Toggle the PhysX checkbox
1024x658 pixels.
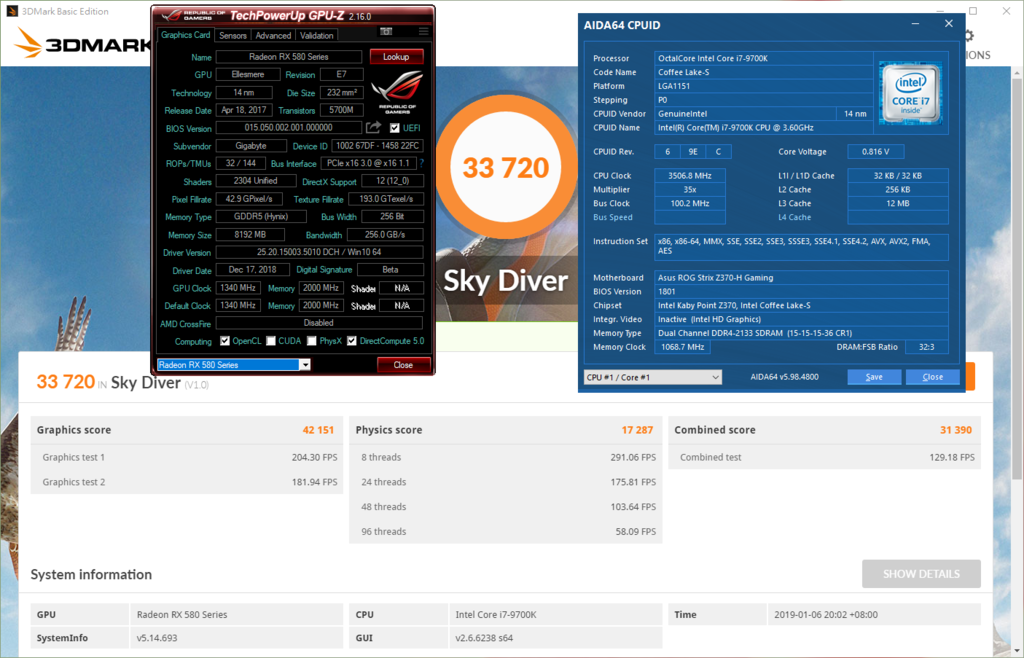tap(312, 341)
